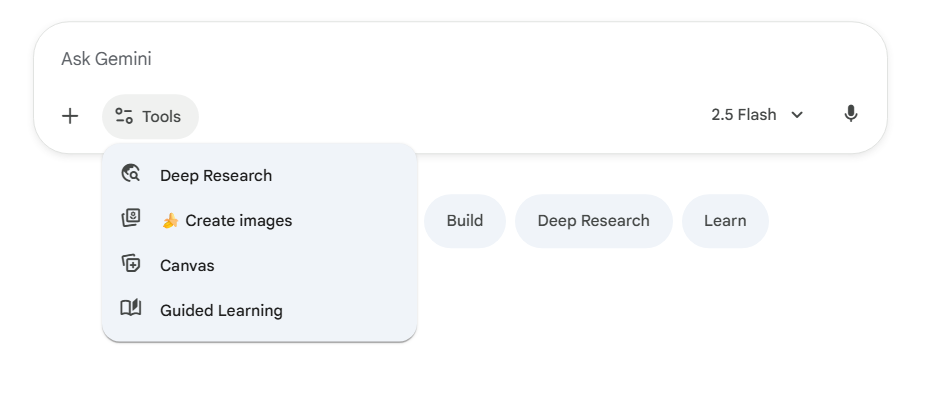
Task: Choose Guided Learning text in Tools menu
Action: pos(221,311)
